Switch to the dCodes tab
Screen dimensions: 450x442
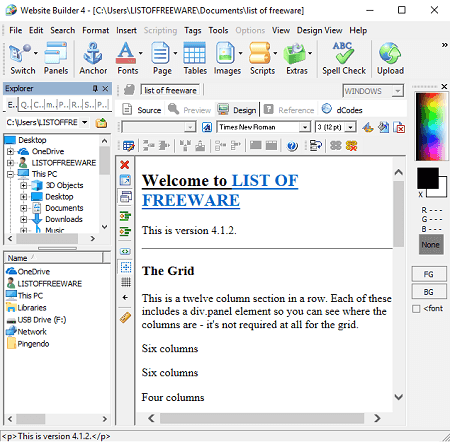(x=342, y=109)
